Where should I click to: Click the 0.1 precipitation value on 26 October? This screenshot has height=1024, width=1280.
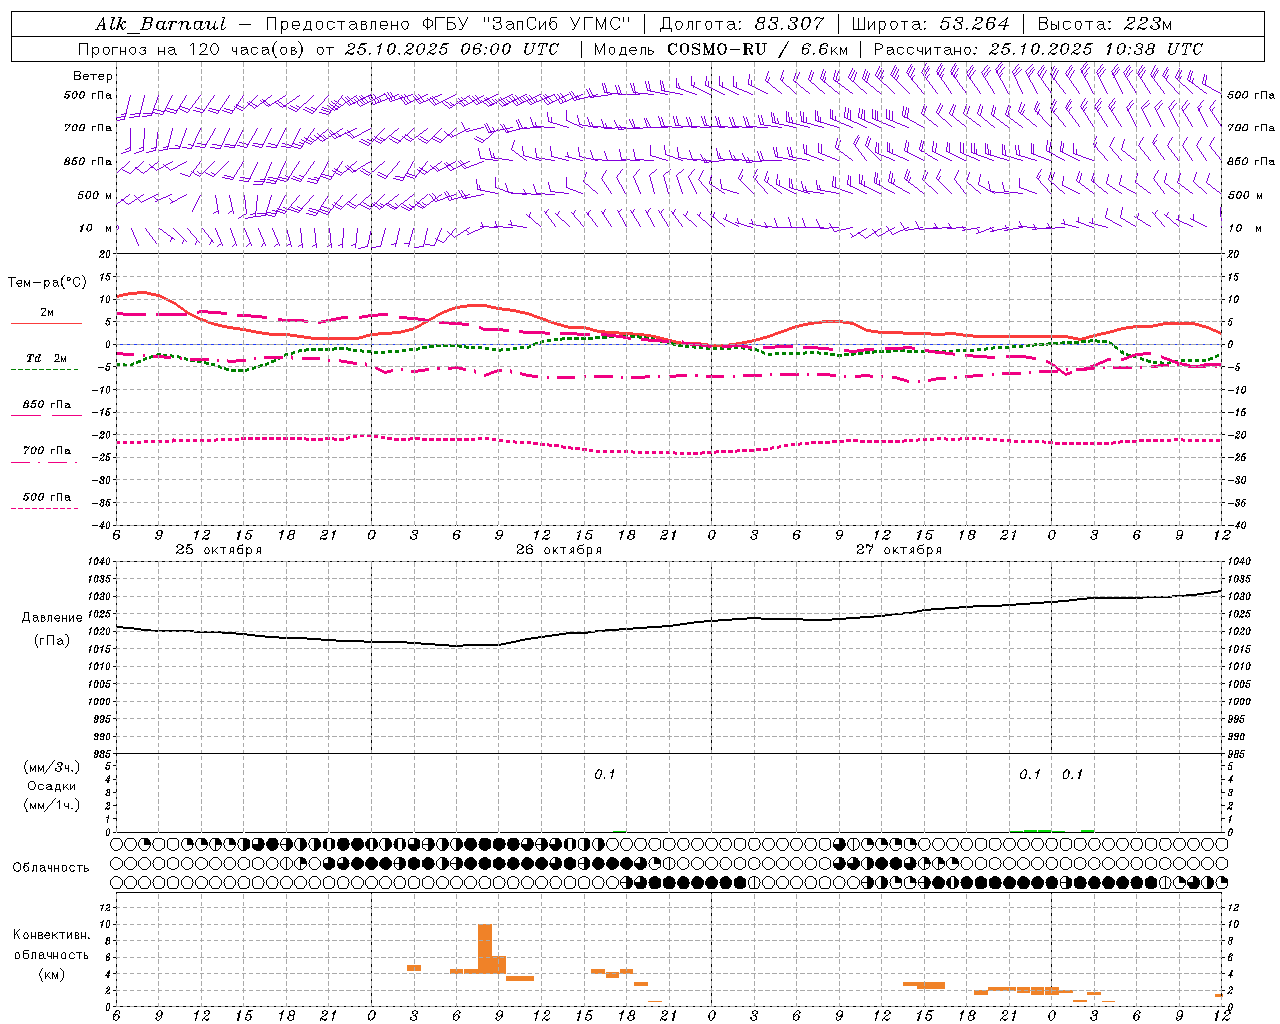tap(605, 775)
